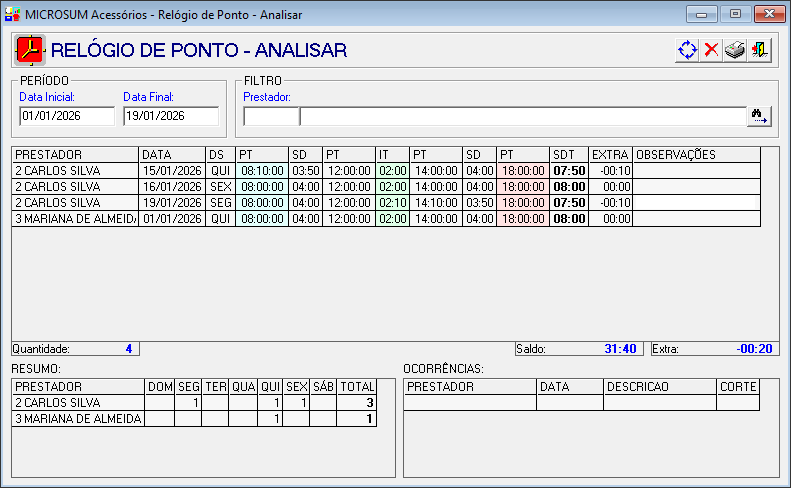Click the DATA column header in main grid
This screenshot has height=488, width=791.
click(x=172, y=154)
